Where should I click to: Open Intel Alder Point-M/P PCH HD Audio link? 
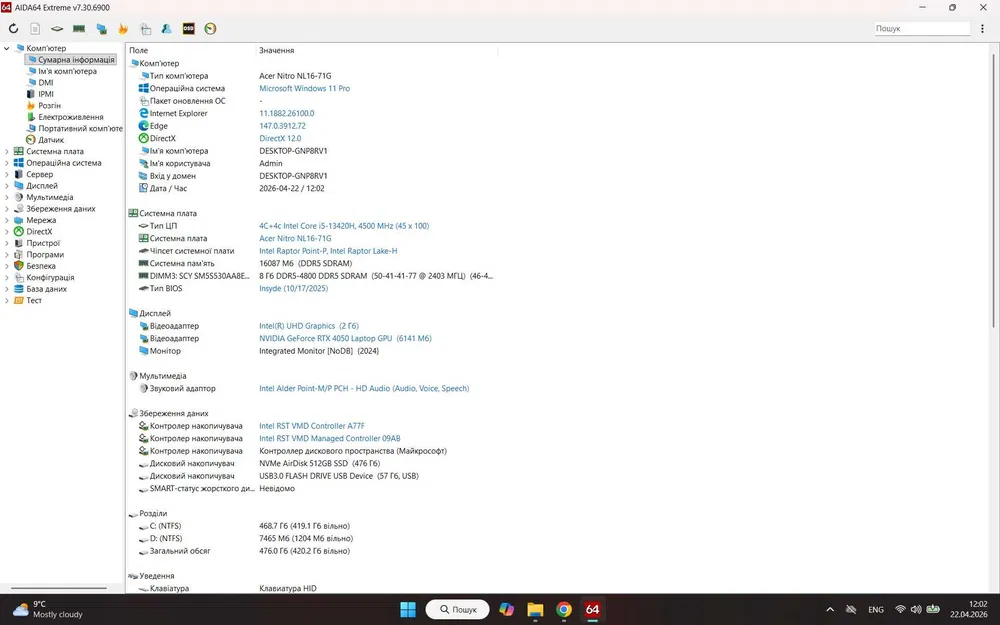coord(364,388)
